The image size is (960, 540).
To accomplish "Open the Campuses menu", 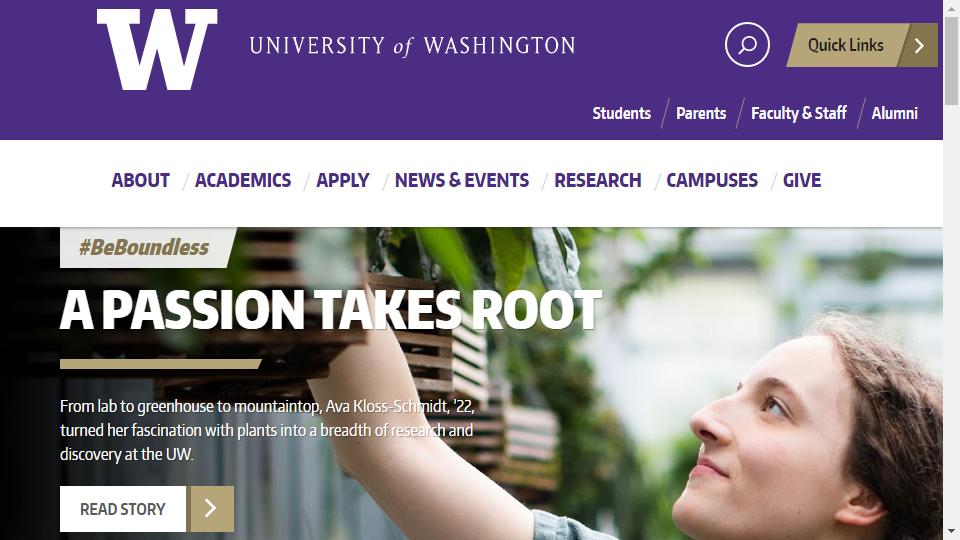I will point(712,180).
